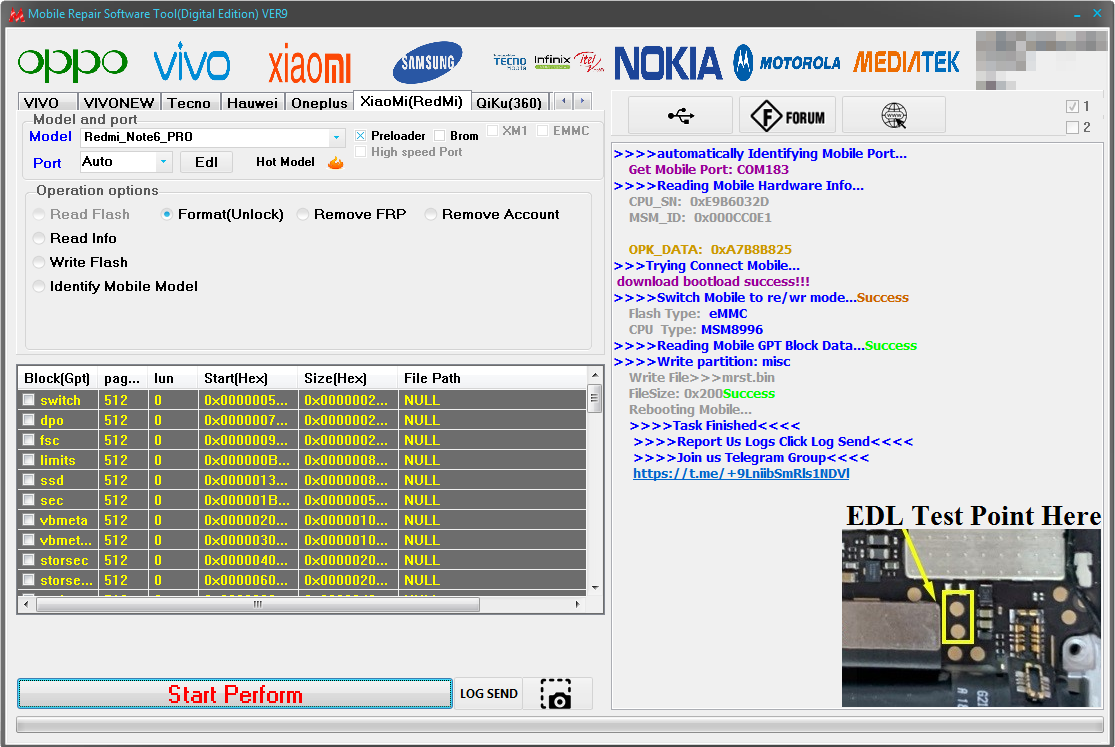Open the website globe icon button
This screenshot has height=747, width=1115.
894,115
